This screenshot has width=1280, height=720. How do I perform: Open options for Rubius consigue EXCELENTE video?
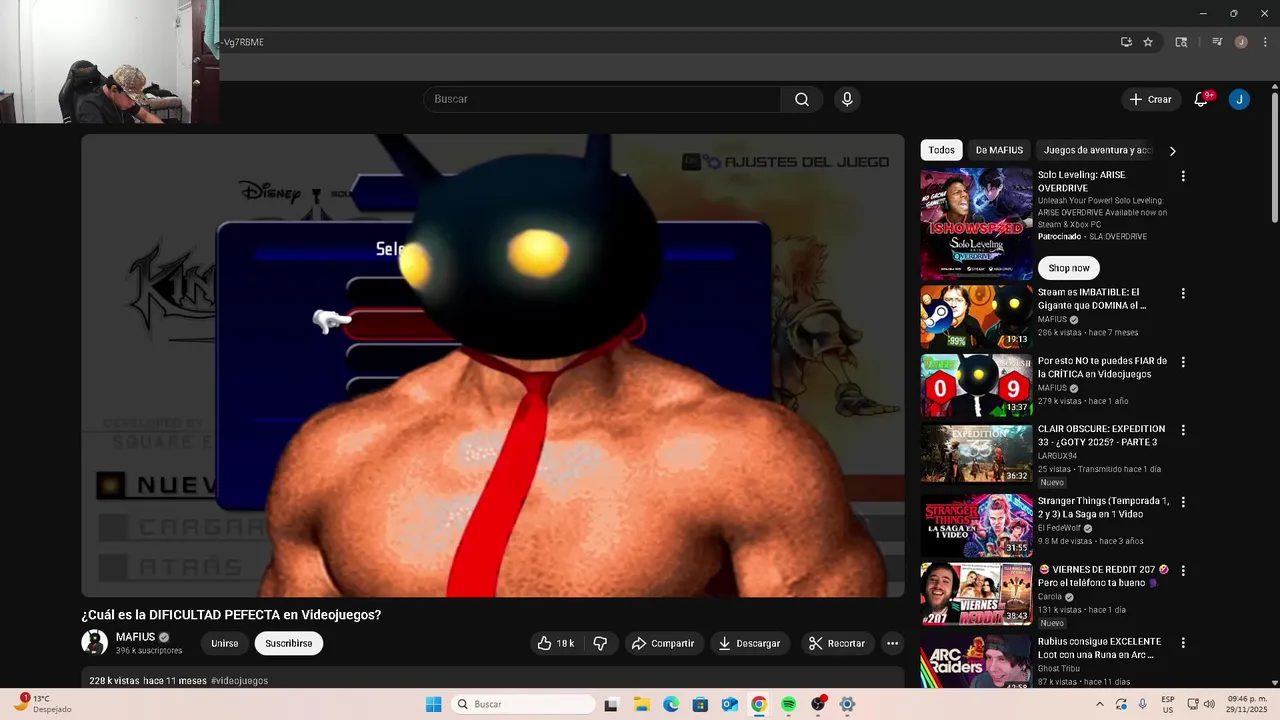[x=1183, y=643]
